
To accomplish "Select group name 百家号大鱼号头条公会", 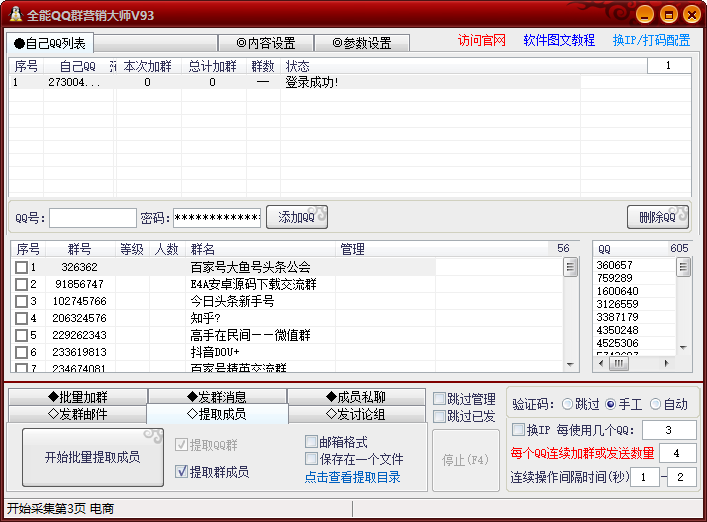I will click(251, 267).
